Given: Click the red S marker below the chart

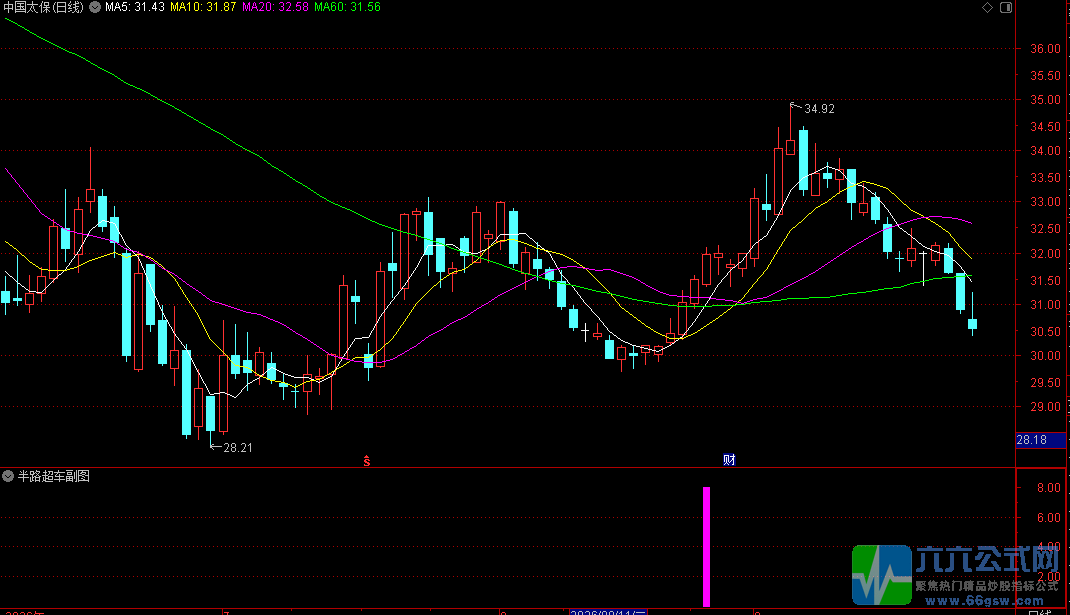Looking at the screenshot, I should click(366, 461).
